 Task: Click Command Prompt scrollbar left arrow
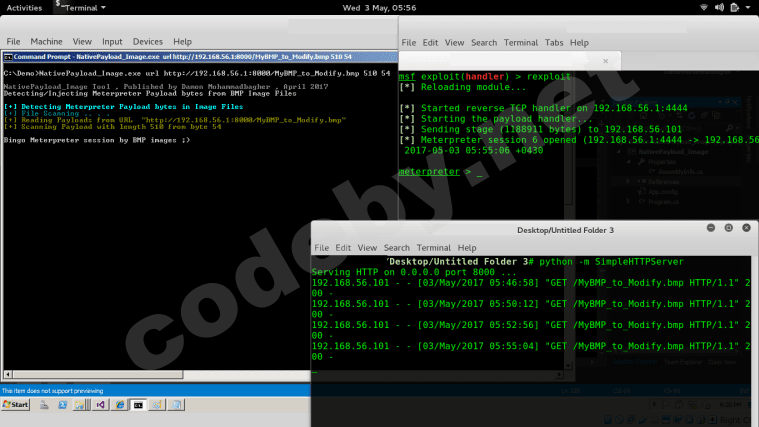[x=8, y=374]
